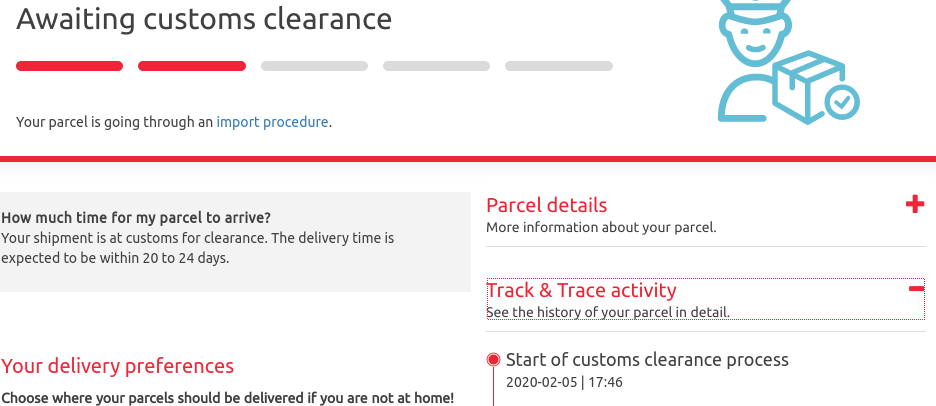Viewport: 936px width, 406px height.
Task: Click the checkmark badge on the box illustration
Action: [x=842, y=103]
